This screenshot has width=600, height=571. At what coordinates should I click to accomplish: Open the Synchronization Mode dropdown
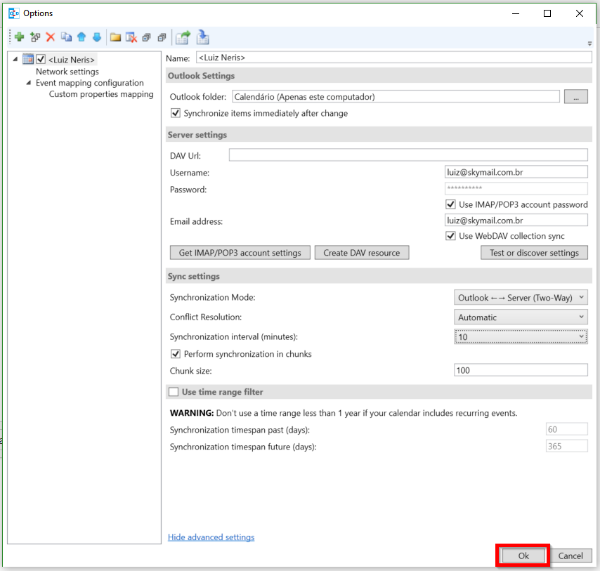pos(520,297)
